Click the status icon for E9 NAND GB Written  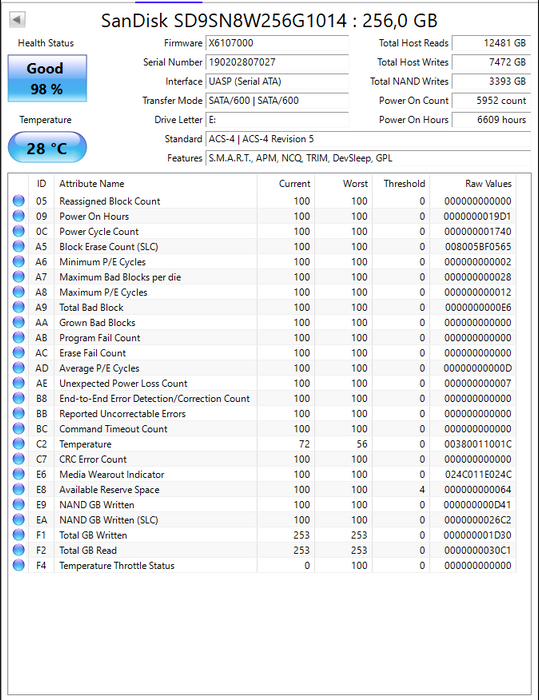coord(19,504)
